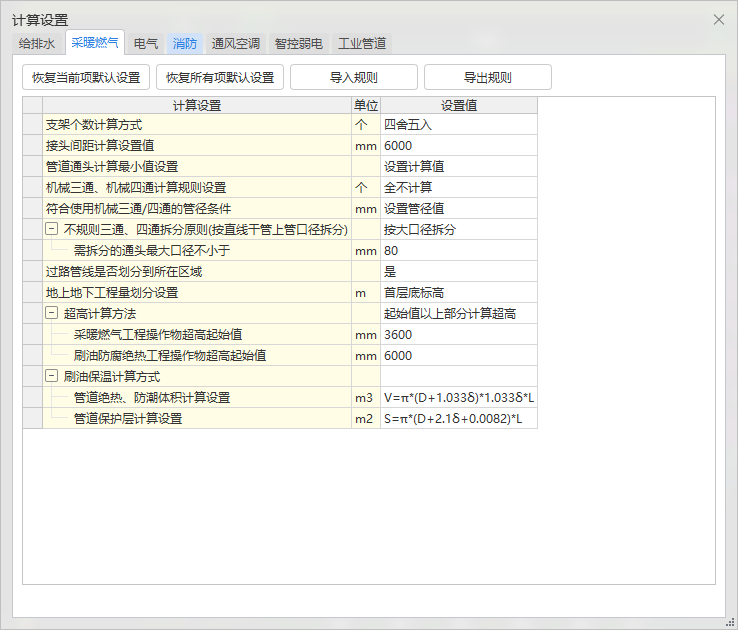Click the 导出规则 button

tap(487, 77)
